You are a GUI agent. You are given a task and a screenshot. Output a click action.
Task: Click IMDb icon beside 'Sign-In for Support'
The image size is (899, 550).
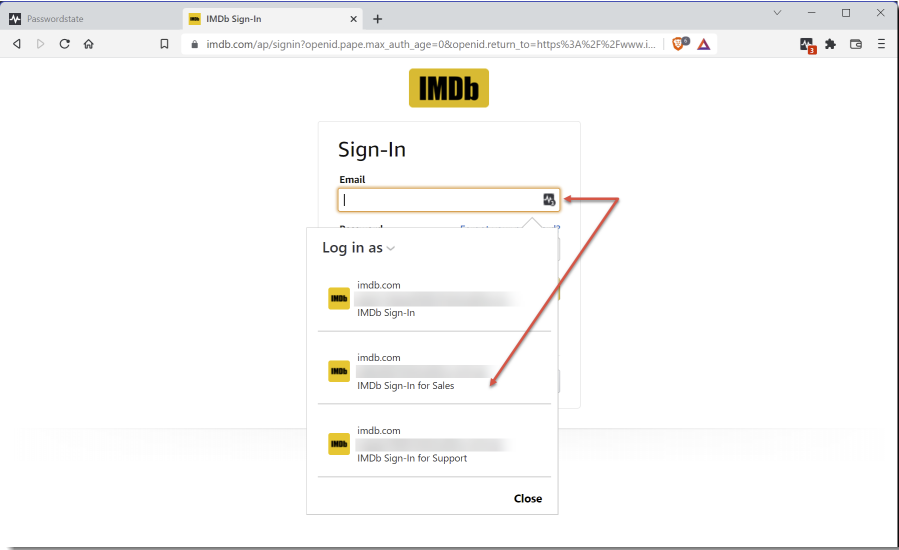pos(339,444)
